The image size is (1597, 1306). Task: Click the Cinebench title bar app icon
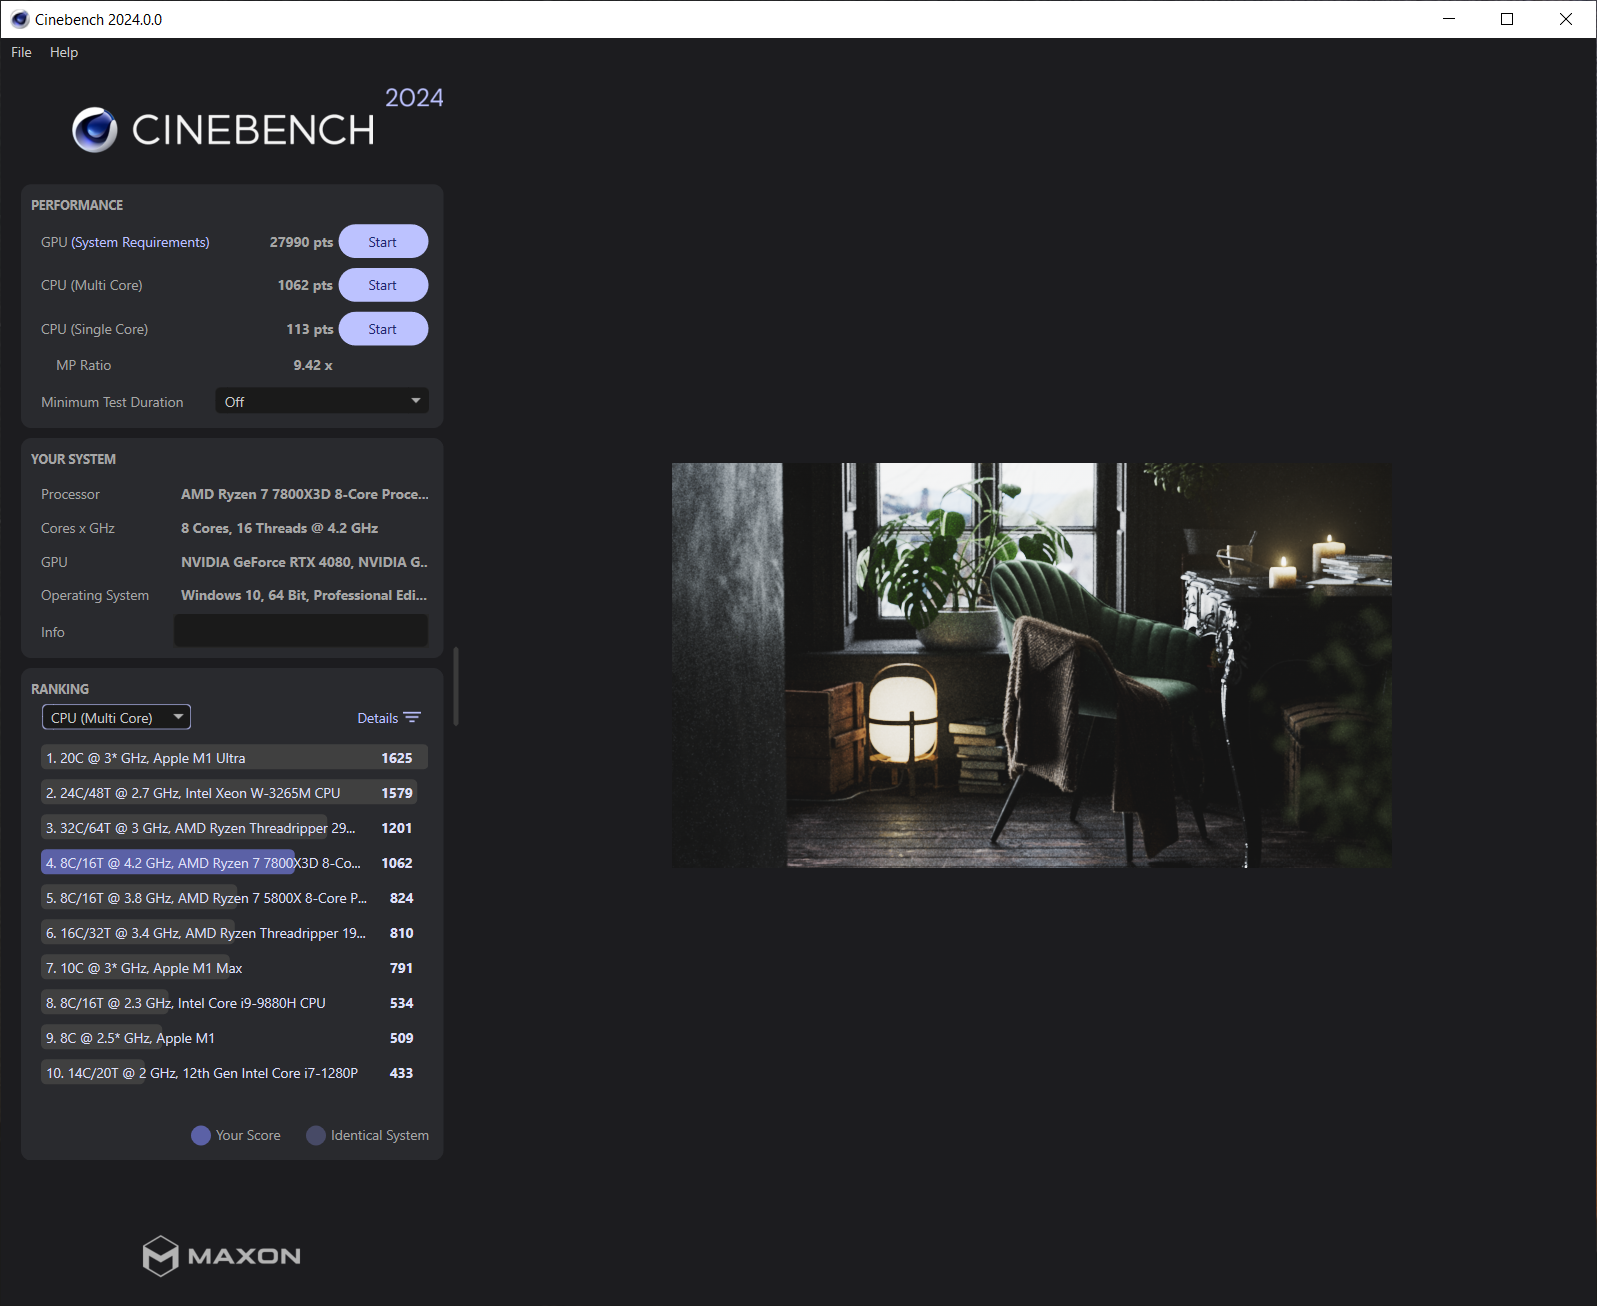point(20,19)
